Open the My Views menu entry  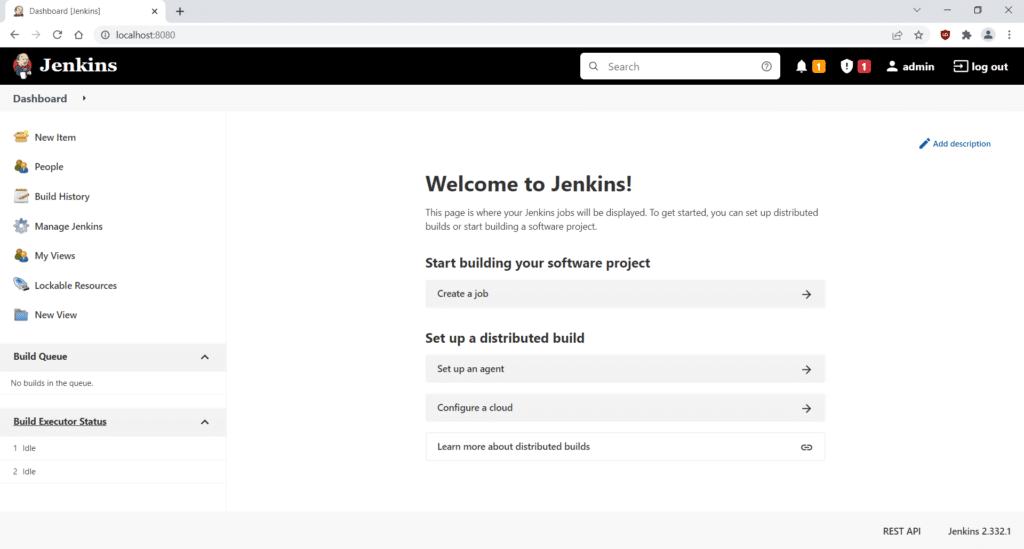click(55, 256)
